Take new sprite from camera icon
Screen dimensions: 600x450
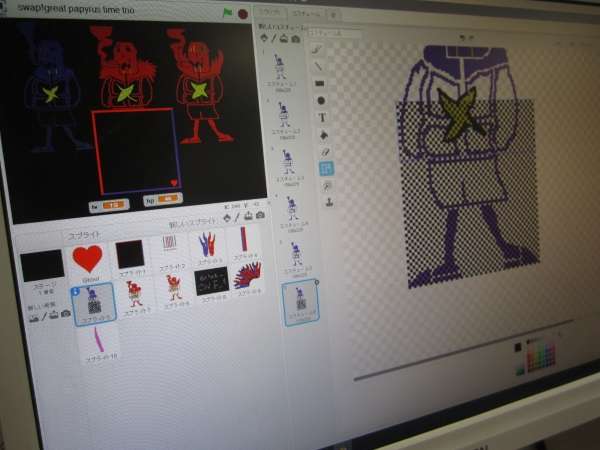260,215
